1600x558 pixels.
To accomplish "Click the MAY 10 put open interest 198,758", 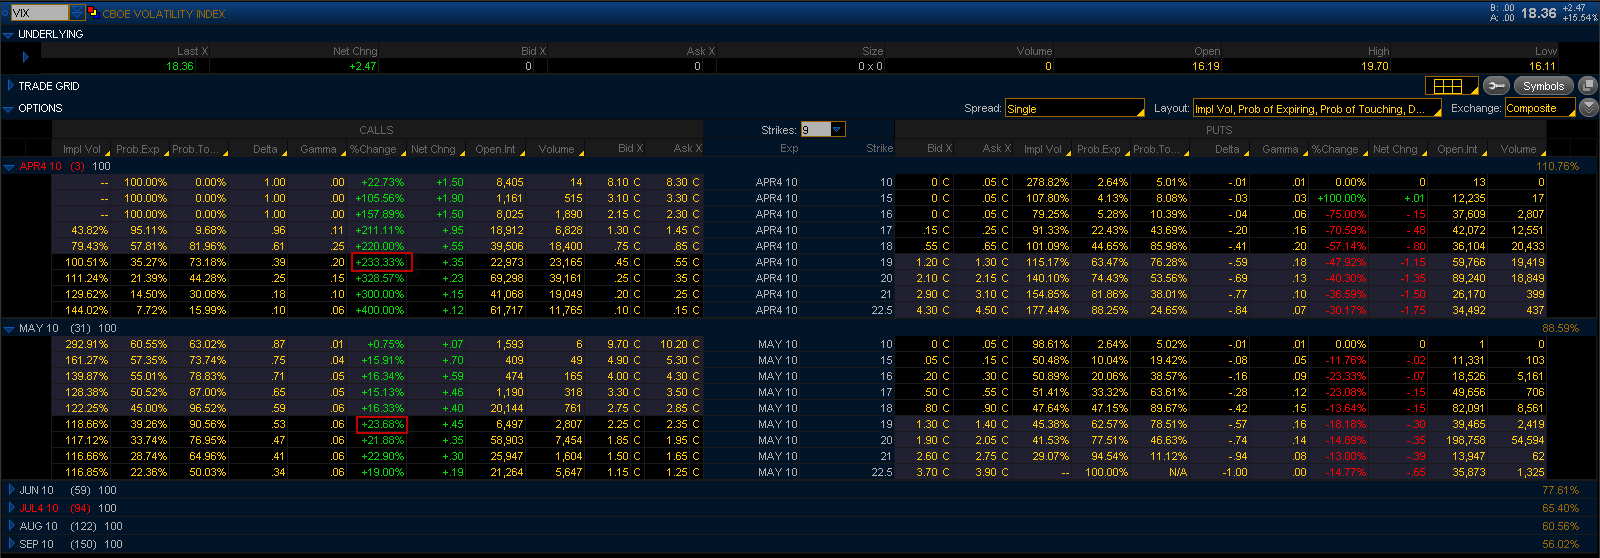I will pyautogui.click(x=1465, y=441).
